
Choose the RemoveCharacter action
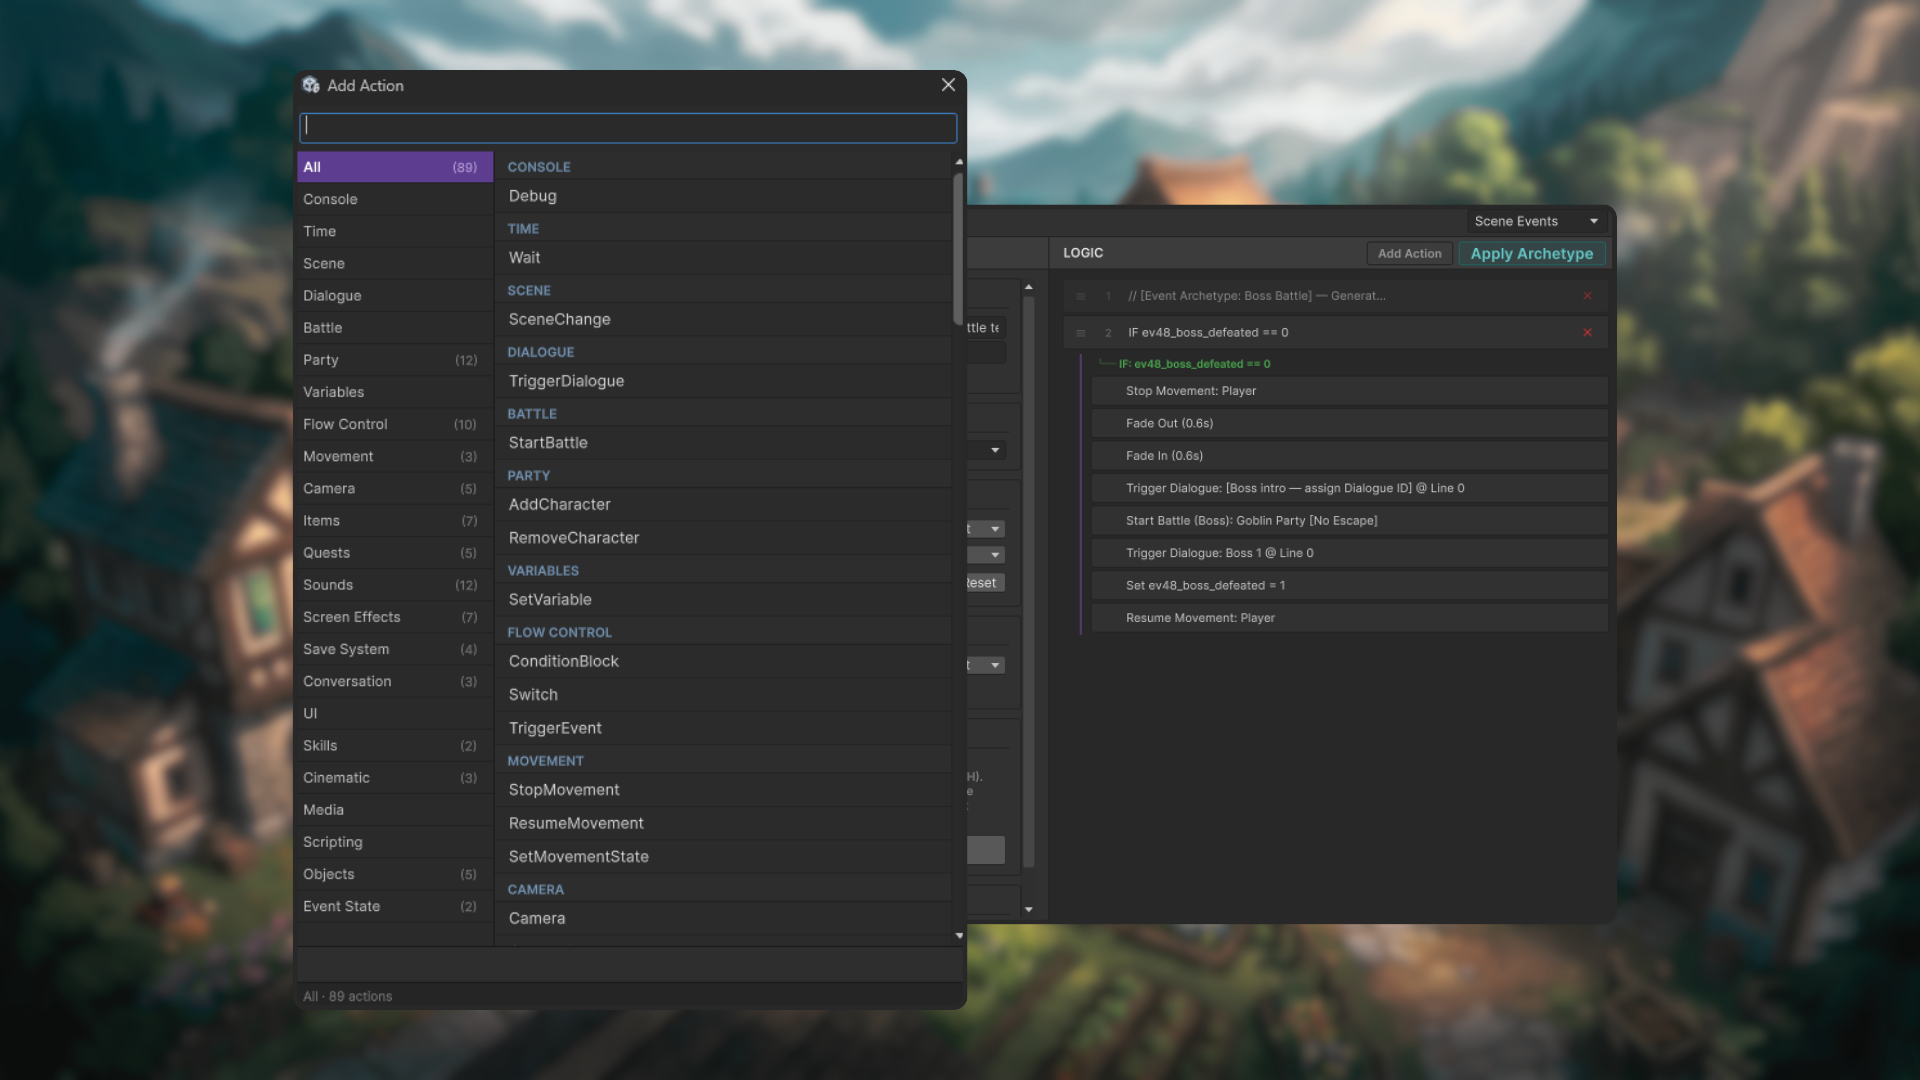point(724,538)
